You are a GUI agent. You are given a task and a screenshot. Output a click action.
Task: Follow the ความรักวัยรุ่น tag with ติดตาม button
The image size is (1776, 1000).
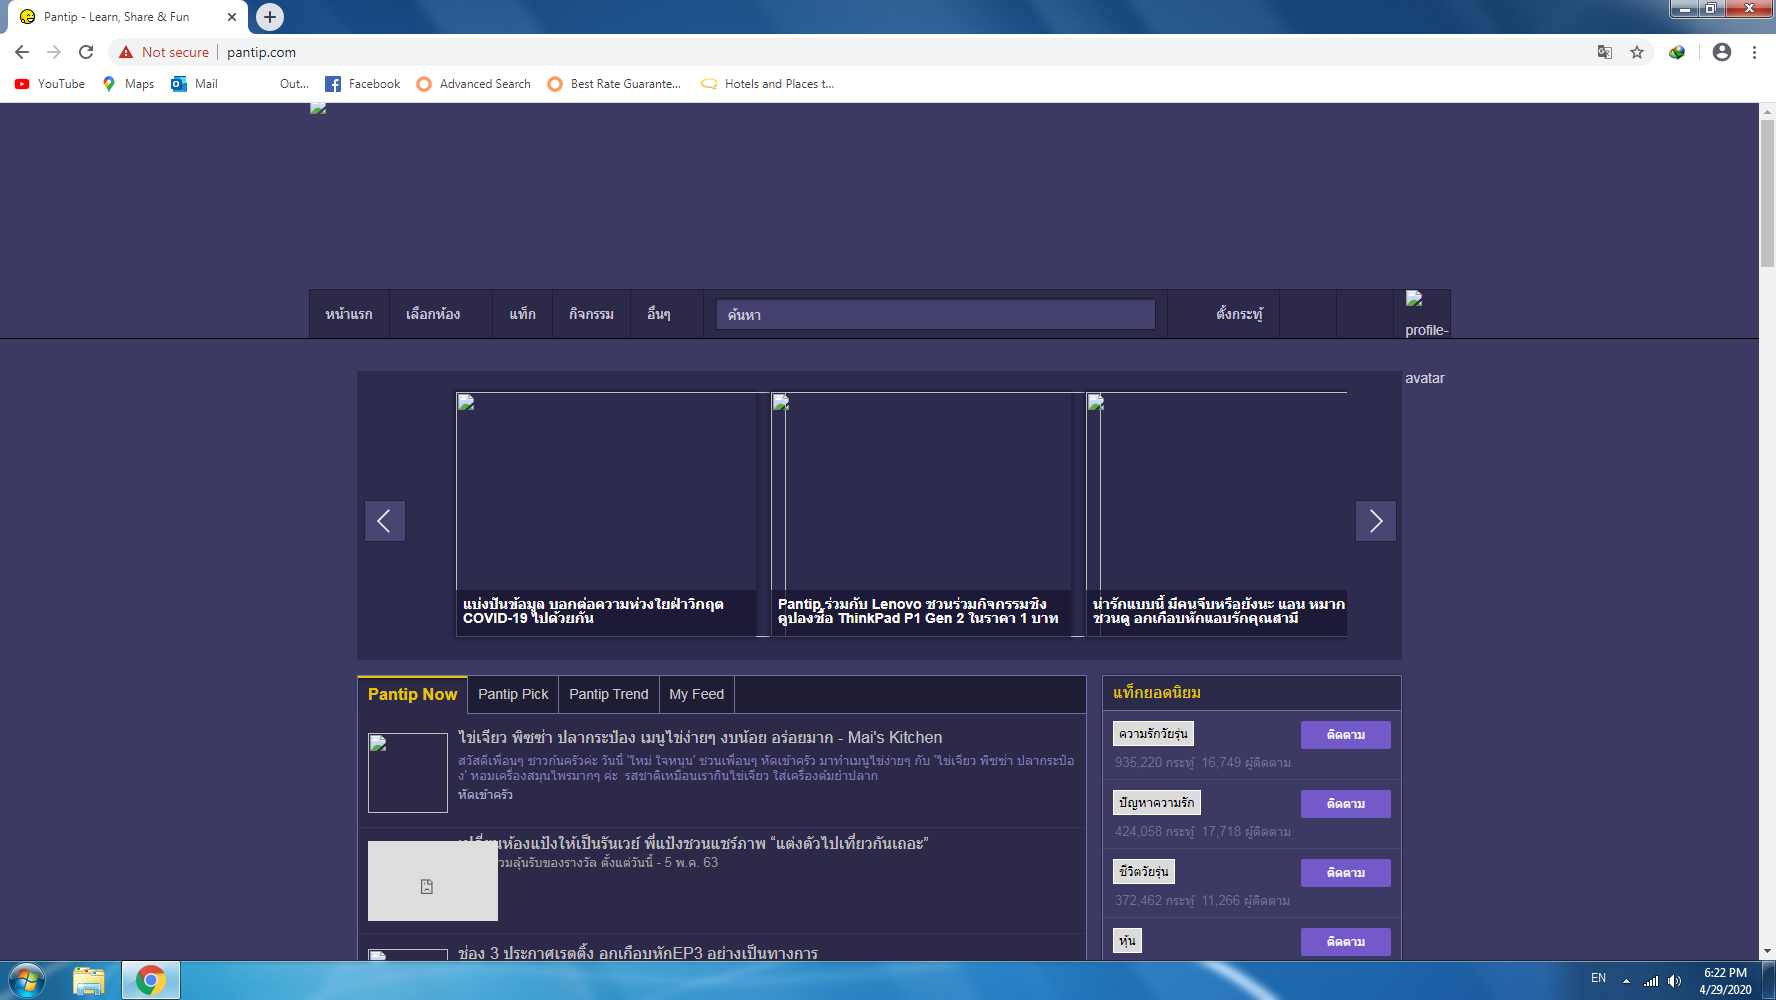pos(1345,735)
